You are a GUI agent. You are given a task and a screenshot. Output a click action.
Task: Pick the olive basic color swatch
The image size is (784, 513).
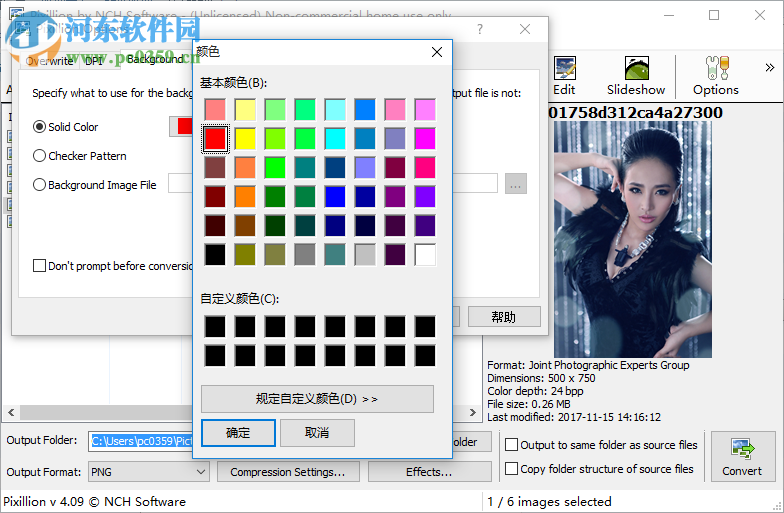246,254
